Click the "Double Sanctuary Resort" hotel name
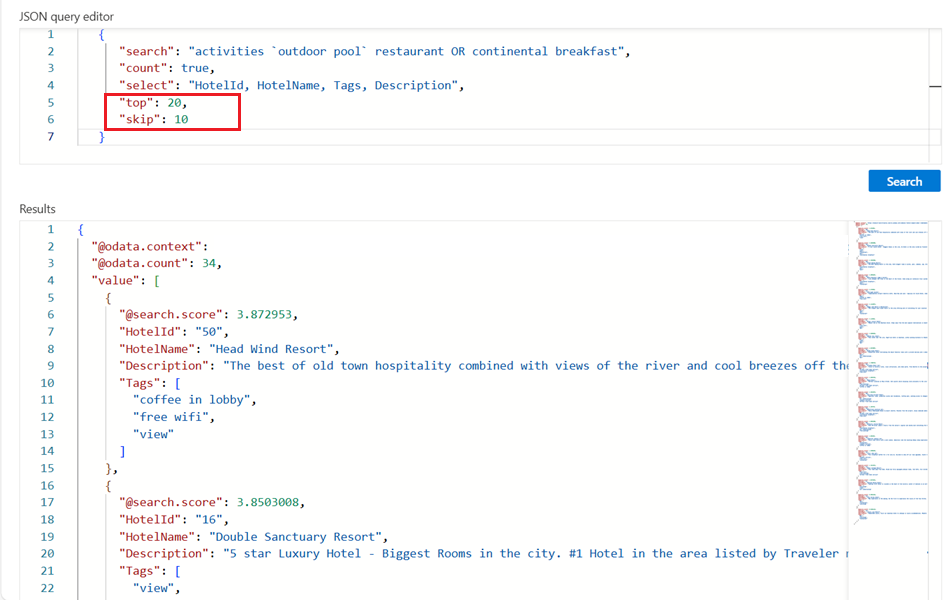 (x=297, y=537)
